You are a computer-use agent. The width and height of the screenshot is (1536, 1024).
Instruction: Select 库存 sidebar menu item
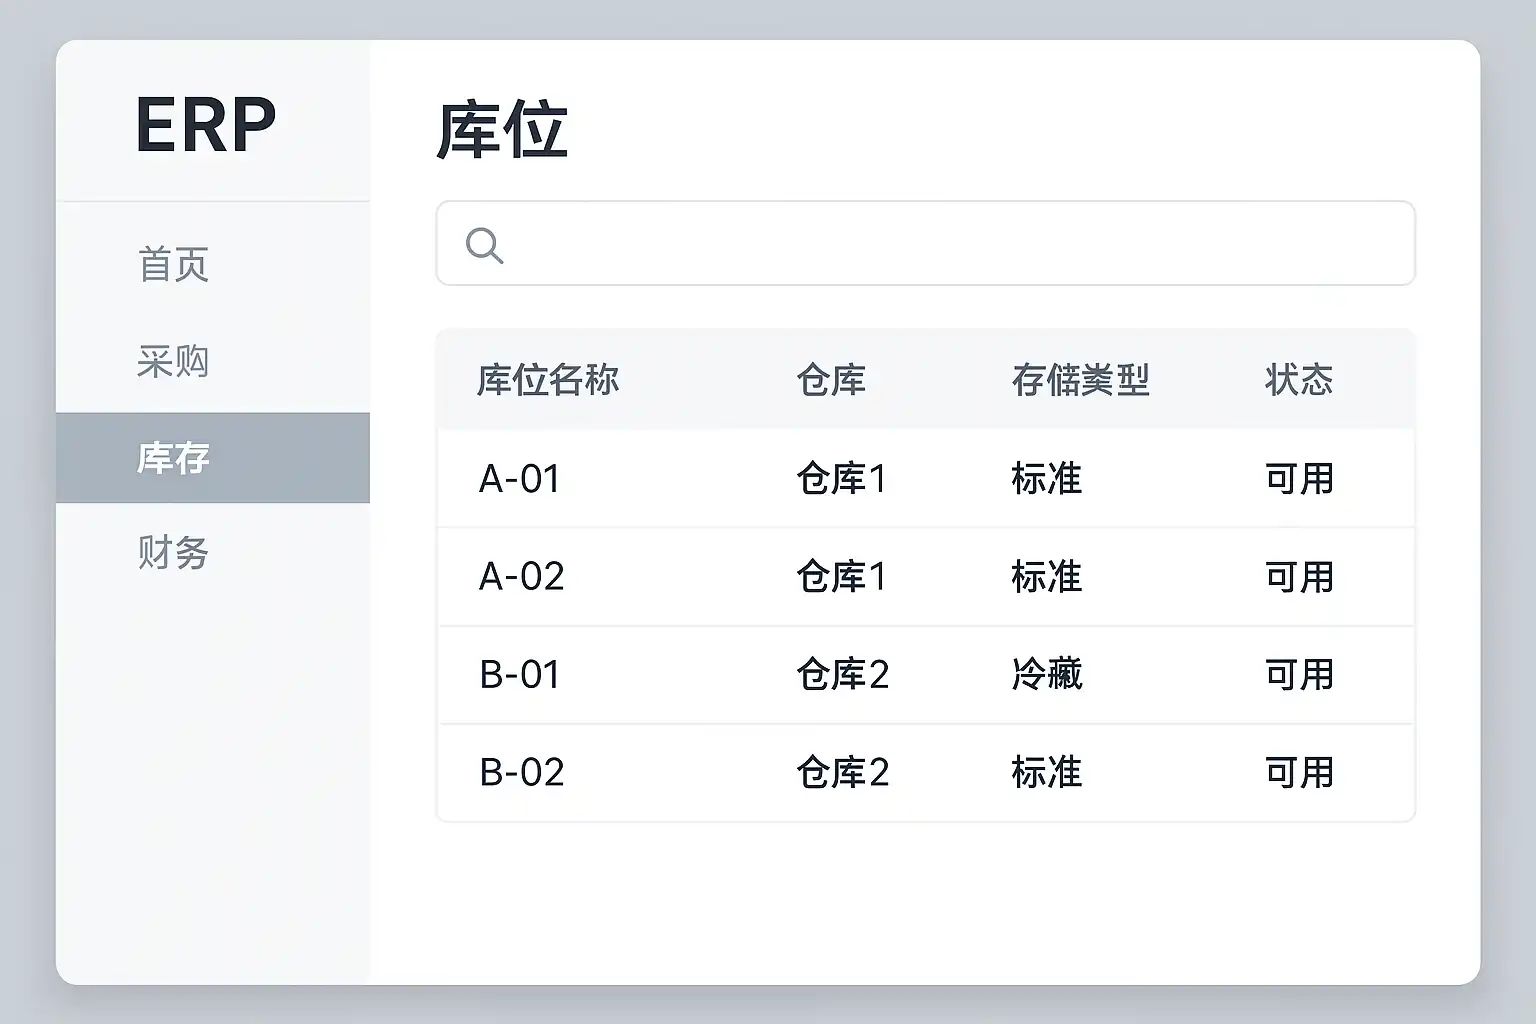[173, 458]
